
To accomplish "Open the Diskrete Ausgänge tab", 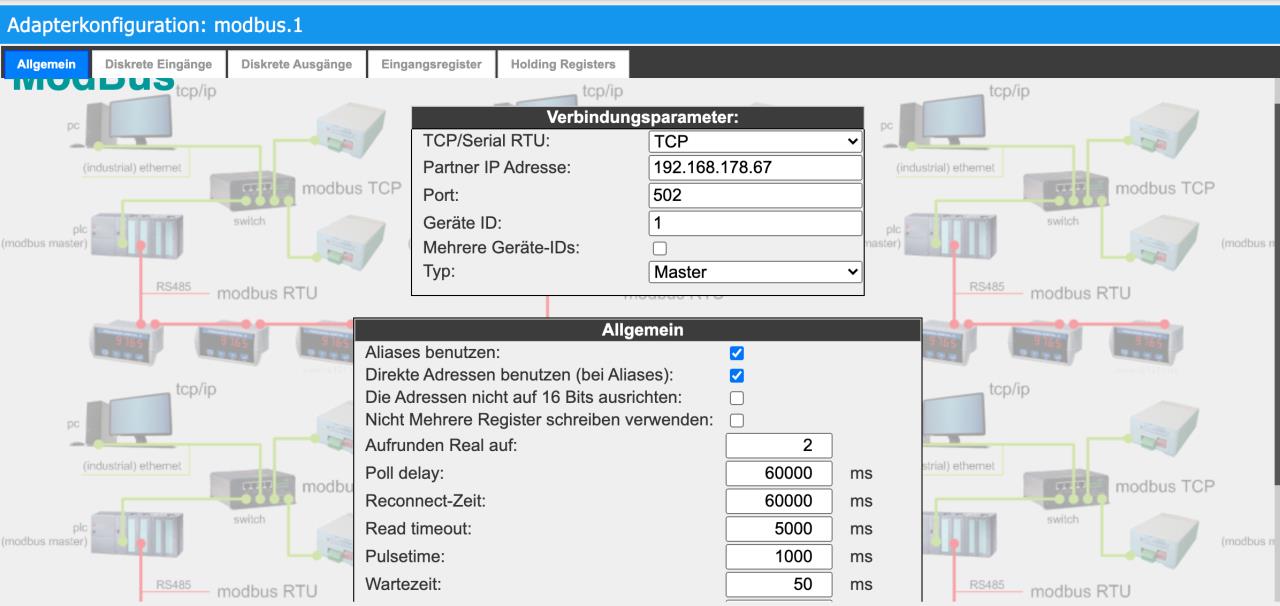I will coord(297,64).
